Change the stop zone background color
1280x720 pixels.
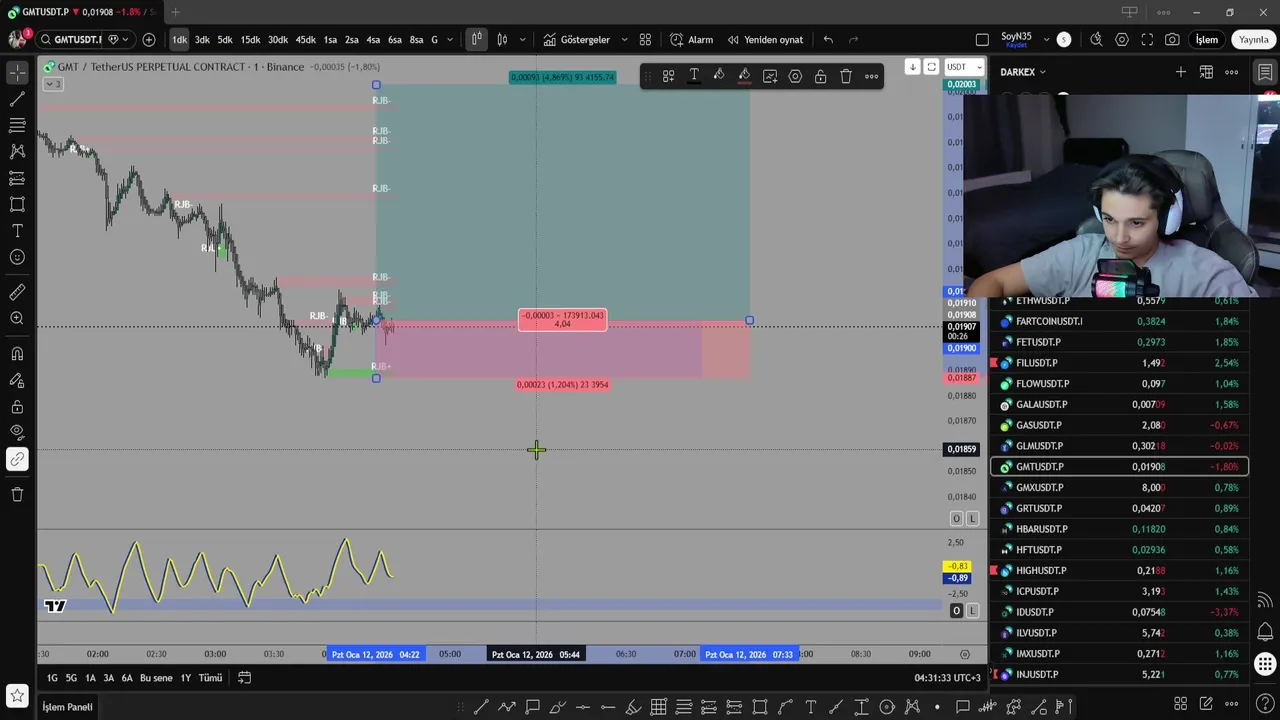point(744,76)
